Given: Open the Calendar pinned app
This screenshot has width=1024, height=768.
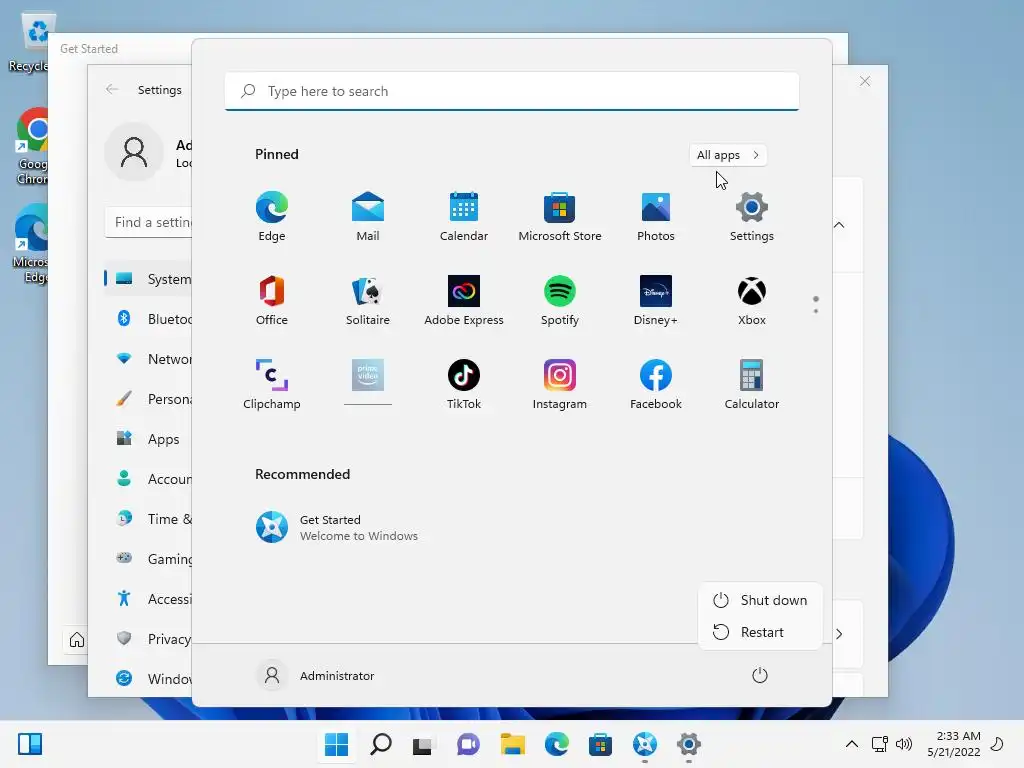Looking at the screenshot, I should coord(464,216).
